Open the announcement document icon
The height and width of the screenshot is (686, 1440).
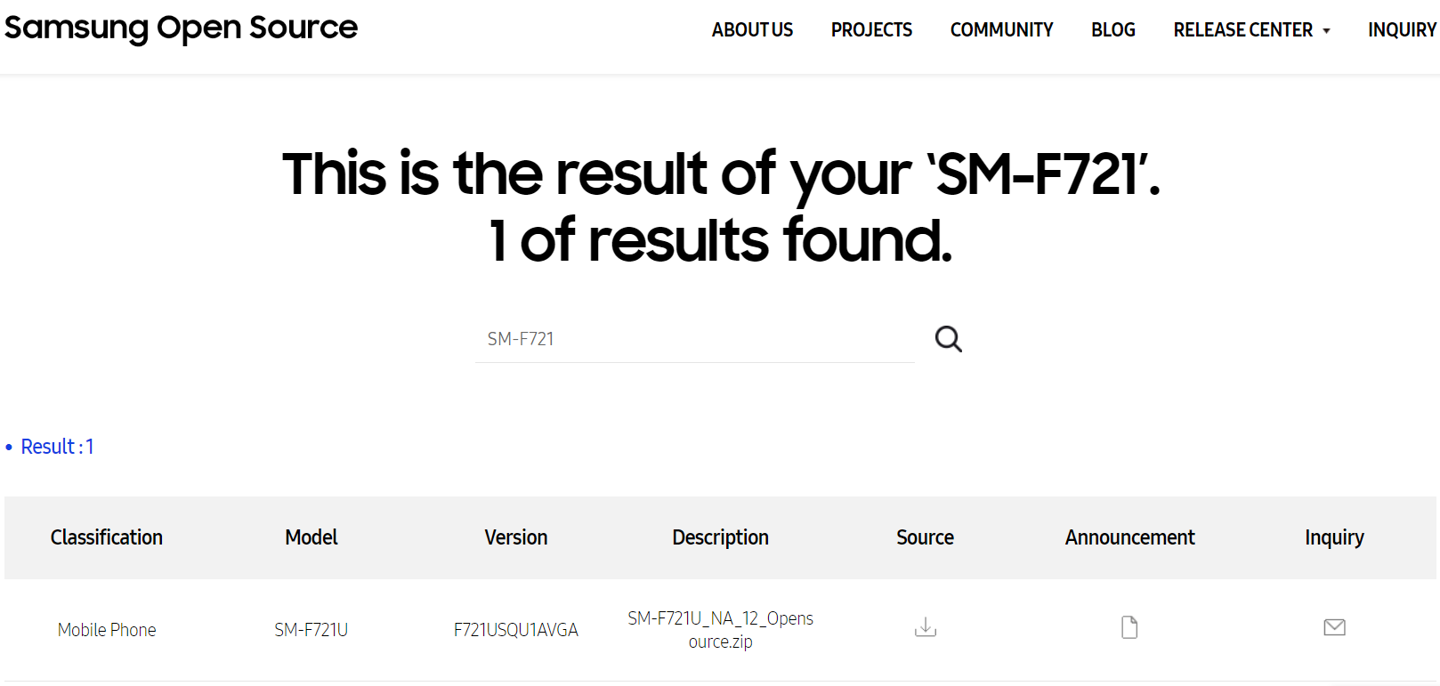click(1129, 628)
